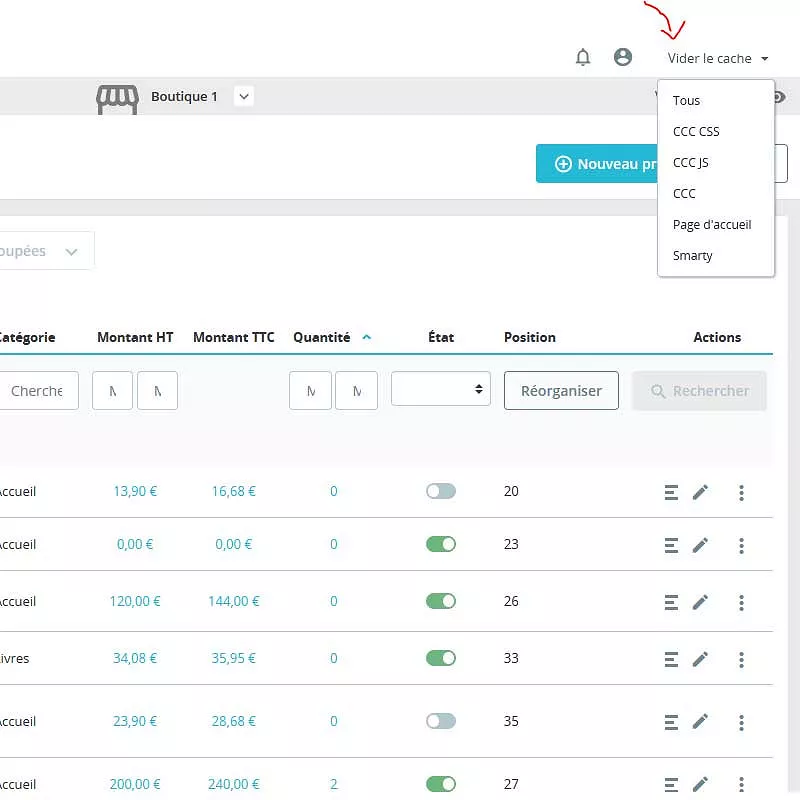Screen dimensions: 800x800
Task: Open list icon for the 23,90 € row
Action: coord(671,722)
